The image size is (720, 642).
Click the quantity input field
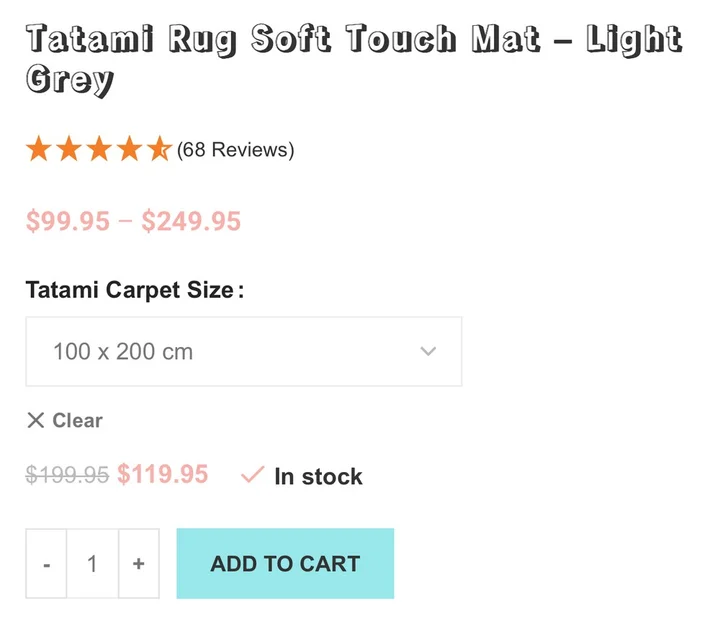pos(92,564)
